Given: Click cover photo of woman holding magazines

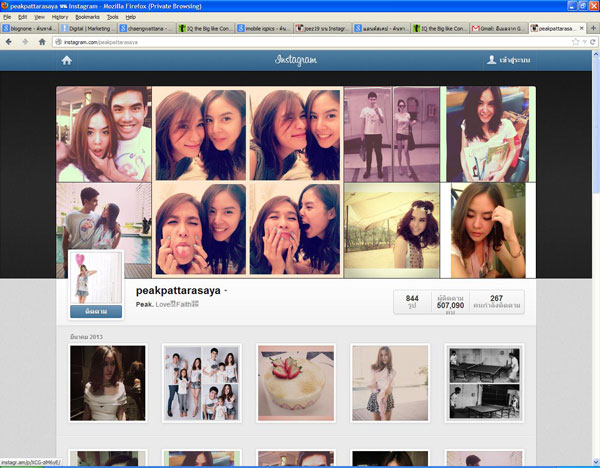Looking at the screenshot, I should (x=488, y=134).
